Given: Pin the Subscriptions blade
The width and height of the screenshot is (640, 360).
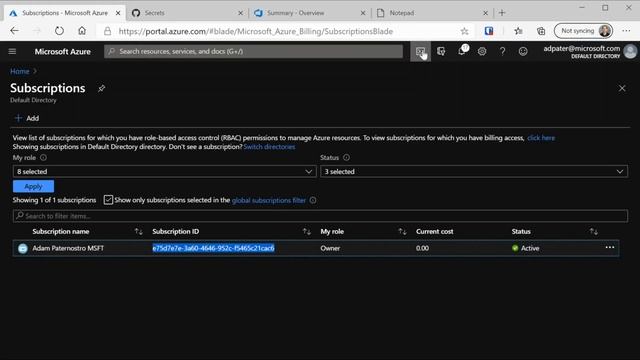Looking at the screenshot, I should (101, 88).
